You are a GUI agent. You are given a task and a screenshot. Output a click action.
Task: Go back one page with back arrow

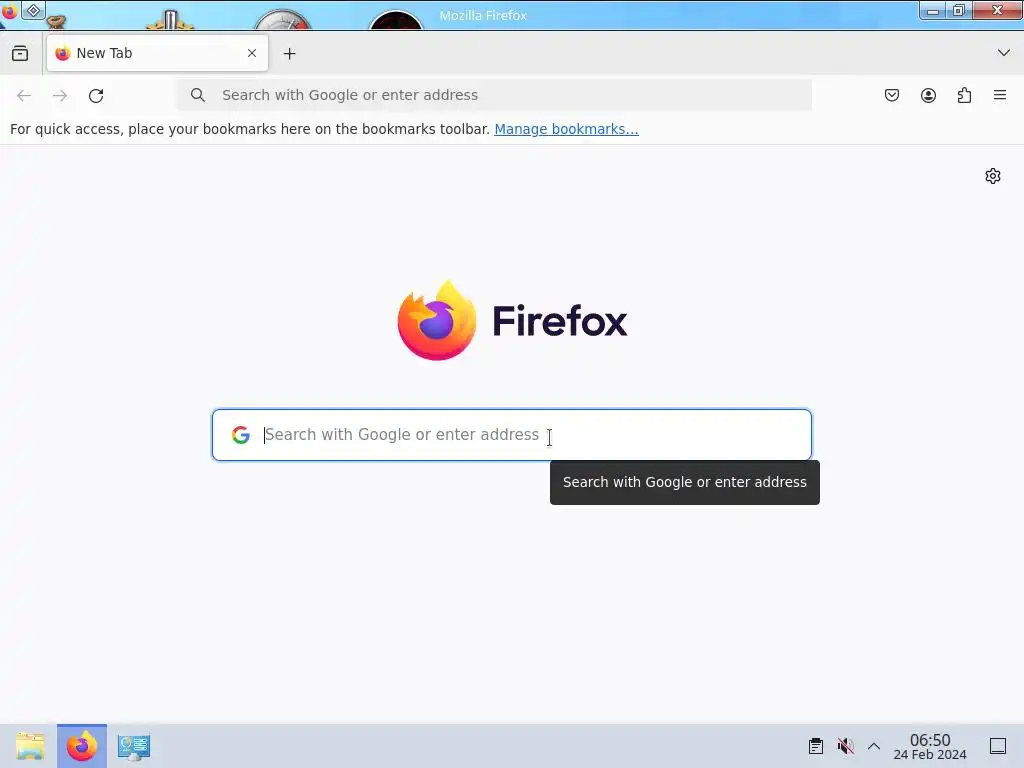pos(24,95)
